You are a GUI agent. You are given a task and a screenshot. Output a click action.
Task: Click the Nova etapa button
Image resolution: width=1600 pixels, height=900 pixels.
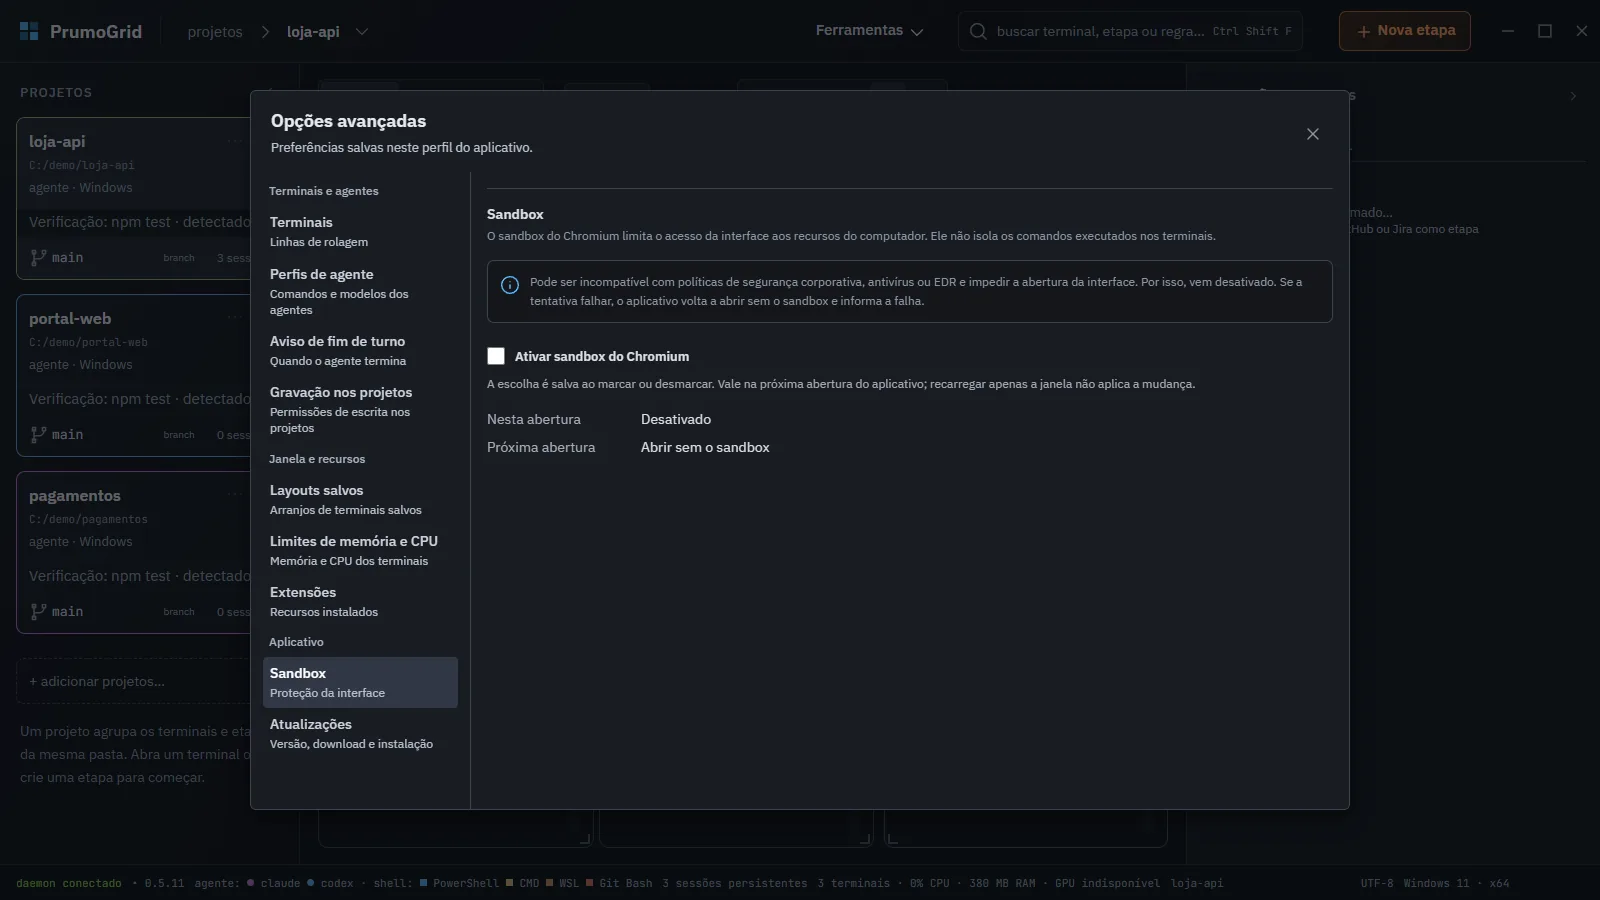[x=1405, y=31]
